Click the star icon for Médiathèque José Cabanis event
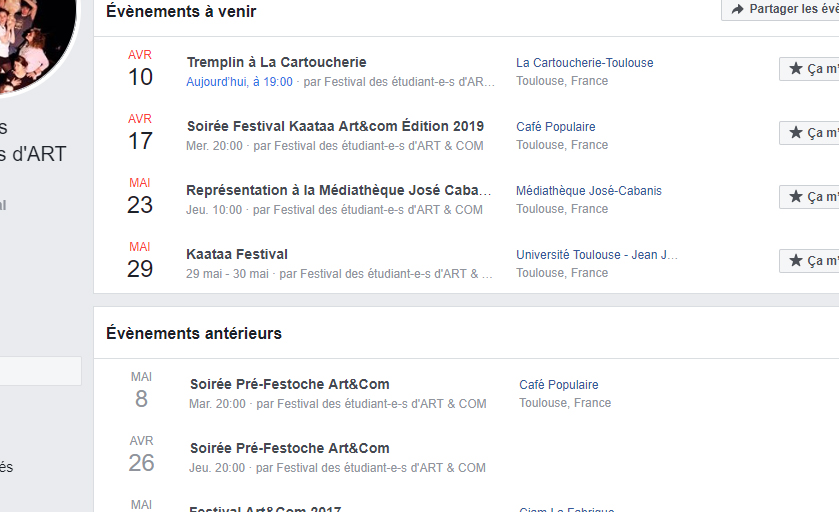839x512 pixels. tap(796, 196)
